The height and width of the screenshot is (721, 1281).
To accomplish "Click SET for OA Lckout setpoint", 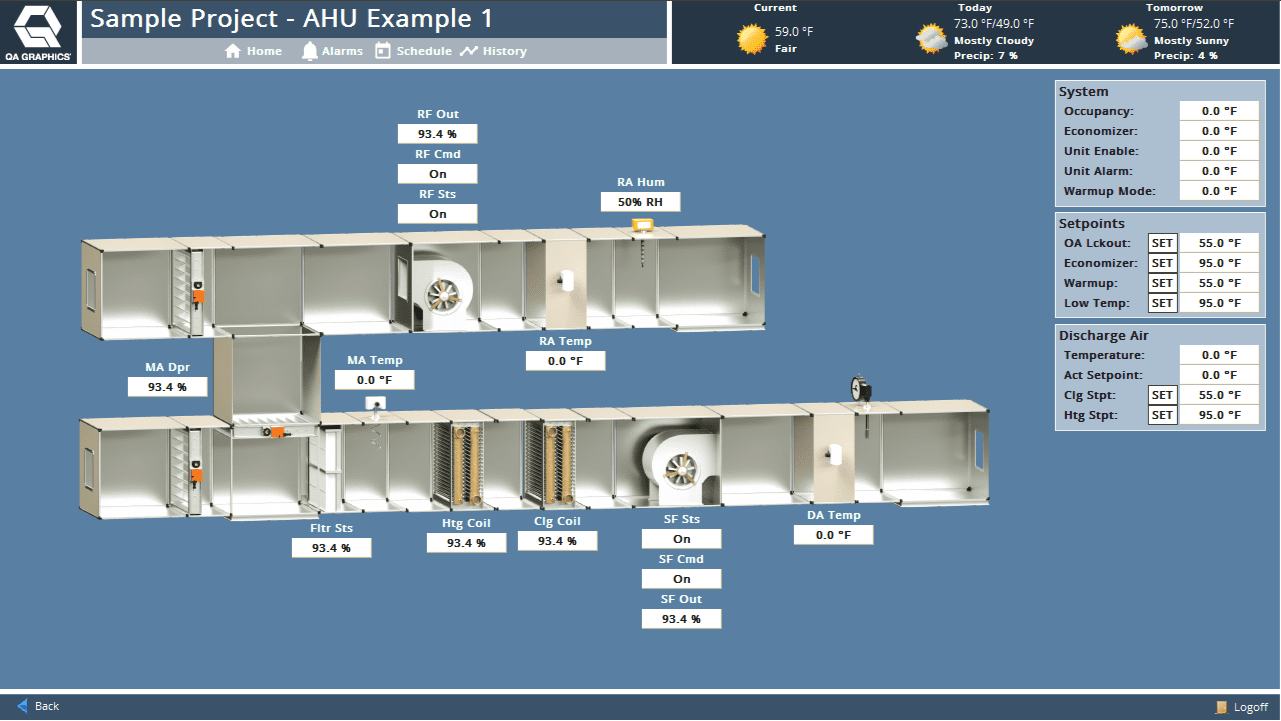I will (1162, 243).
